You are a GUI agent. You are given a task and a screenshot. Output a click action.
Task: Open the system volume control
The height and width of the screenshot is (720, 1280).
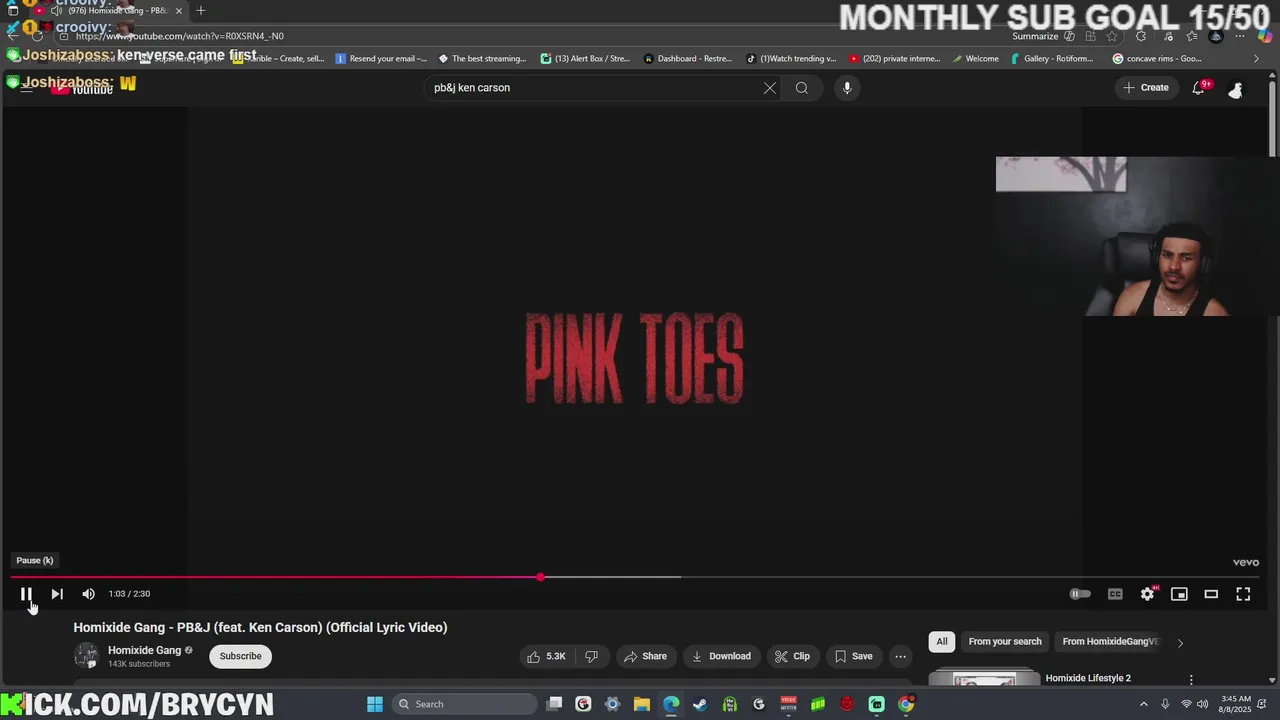tap(1202, 704)
